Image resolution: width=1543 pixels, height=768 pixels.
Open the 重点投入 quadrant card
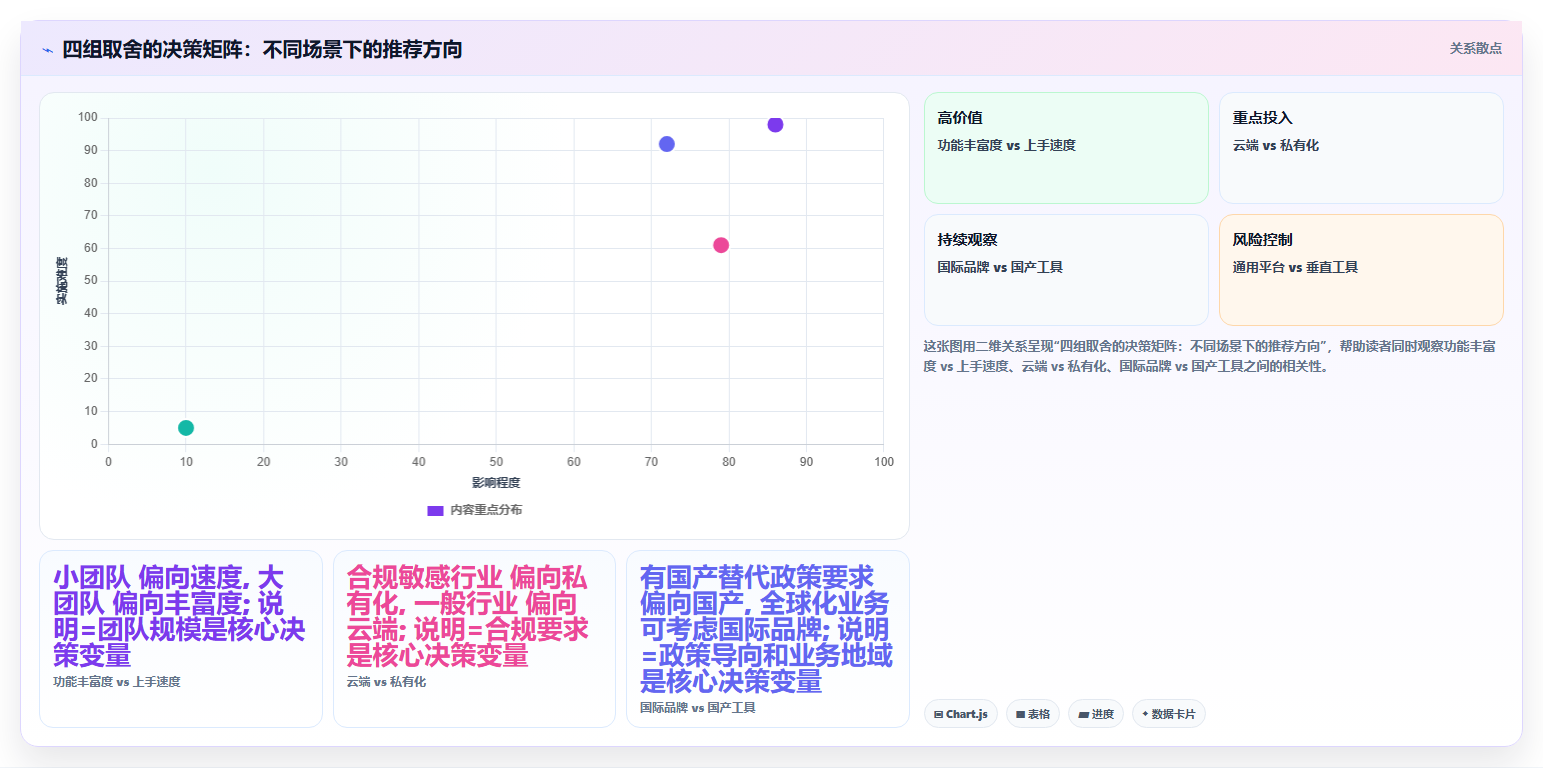coord(1361,148)
